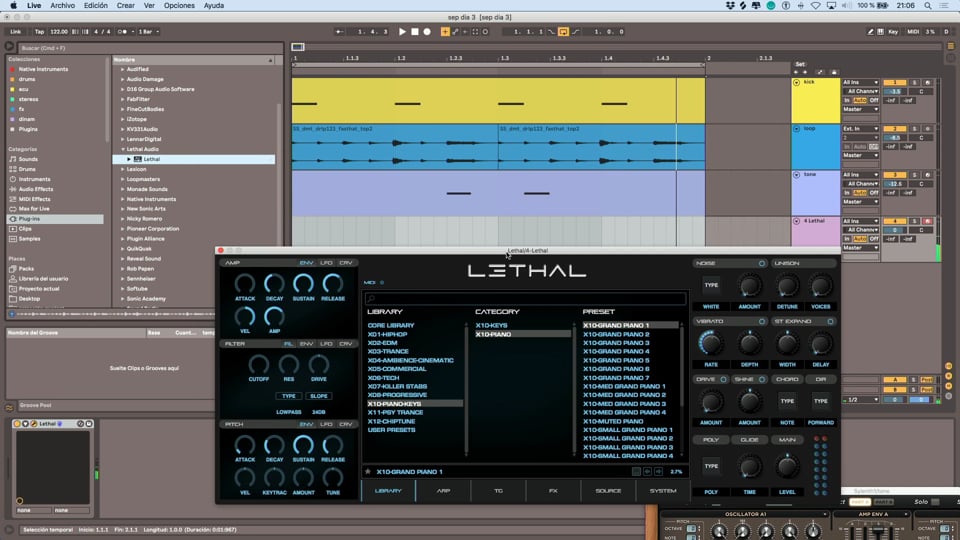Click the 122.00 tempo field
The height and width of the screenshot is (540, 960).
[59, 32]
